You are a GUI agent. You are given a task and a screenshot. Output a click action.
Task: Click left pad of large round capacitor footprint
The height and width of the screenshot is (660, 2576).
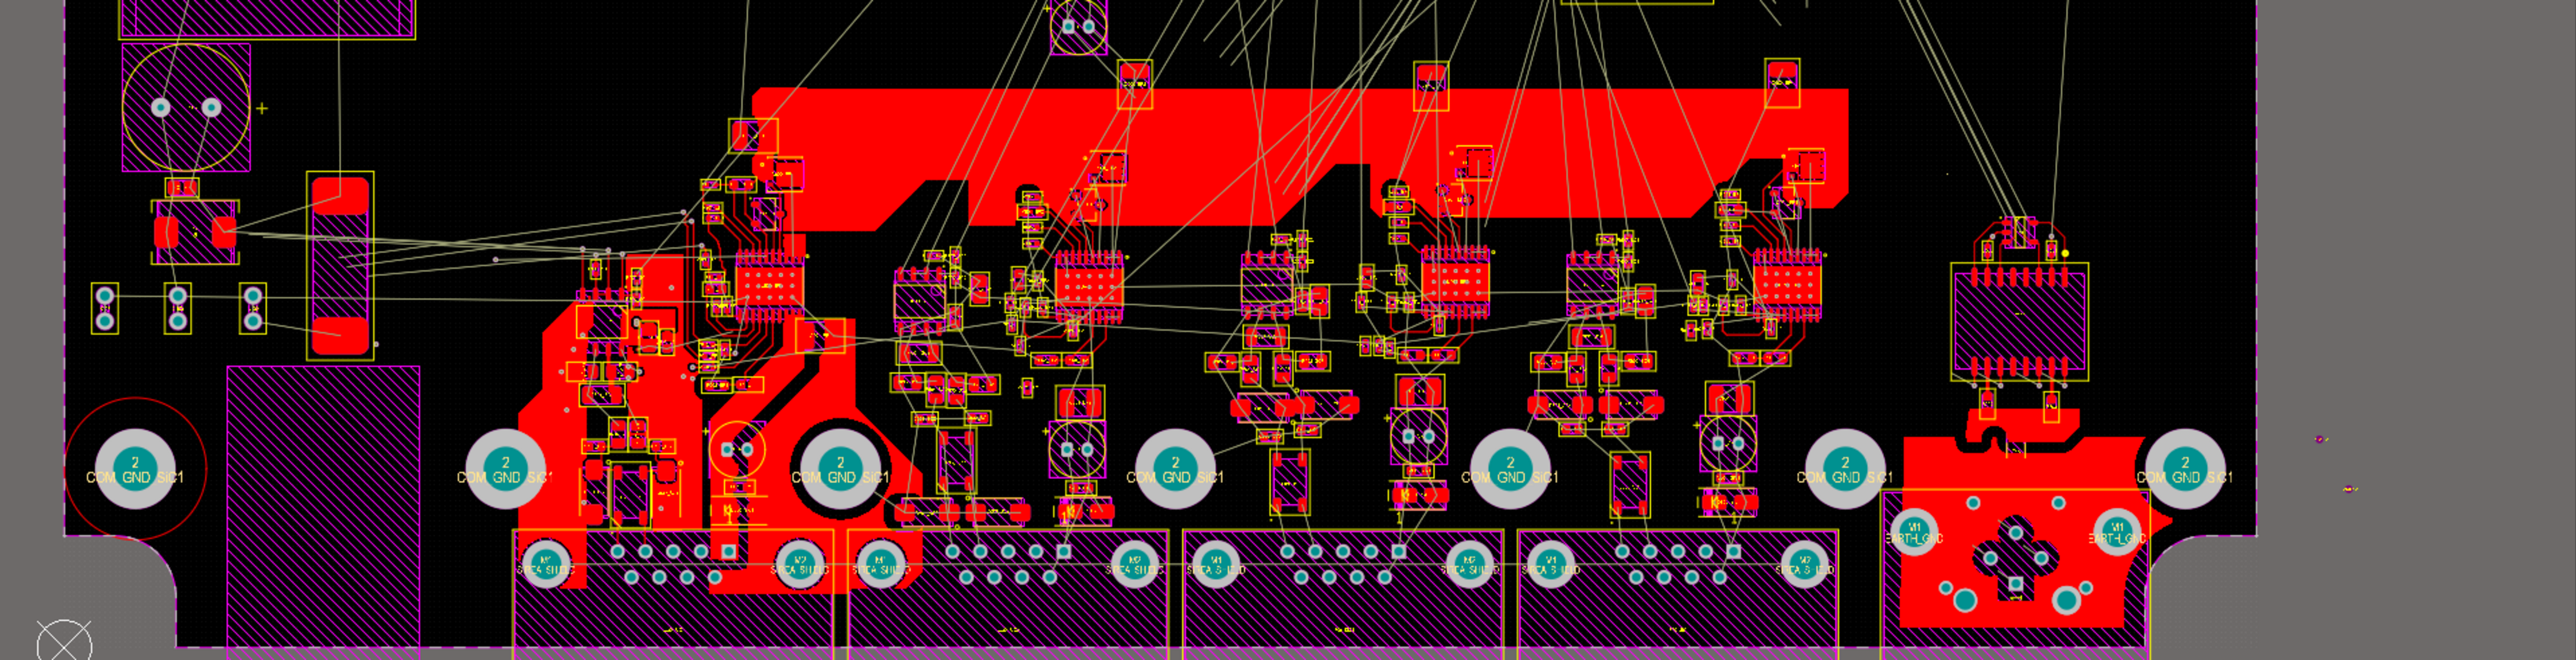(x=160, y=107)
